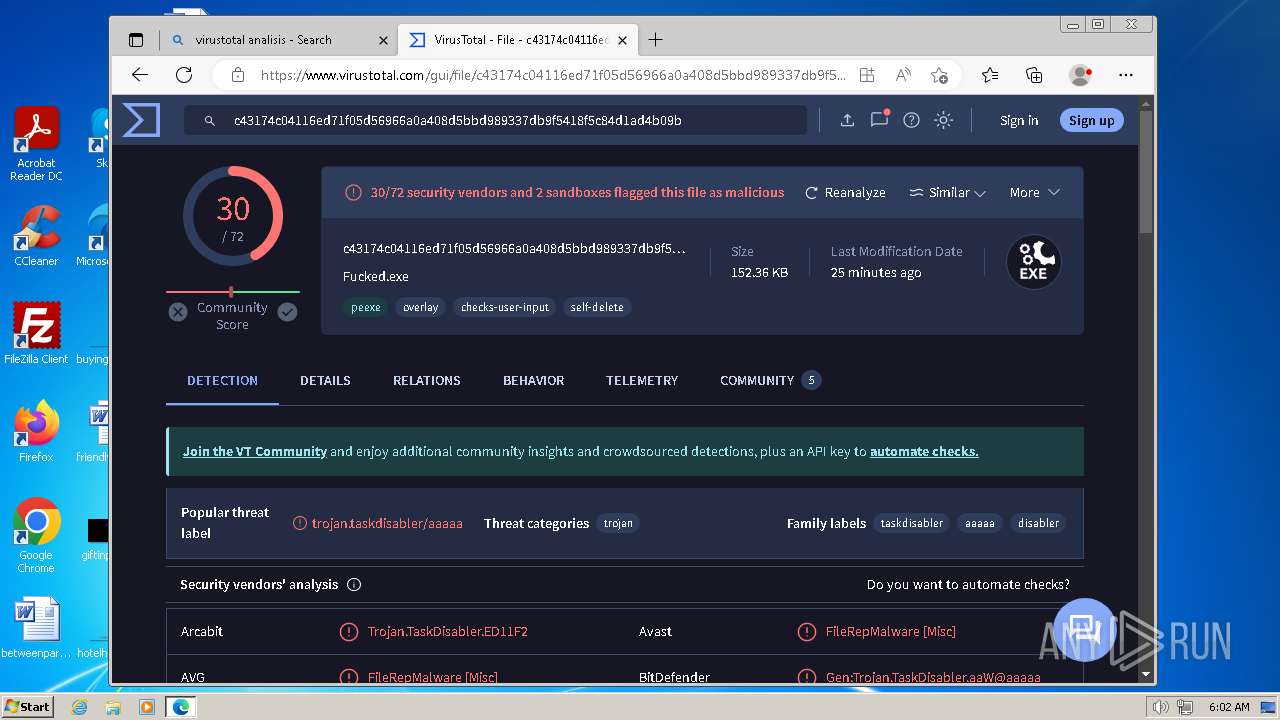The height and width of the screenshot is (720, 1280).
Task: Follow the 'Join the VT Community' link
Action: tap(254, 451)
